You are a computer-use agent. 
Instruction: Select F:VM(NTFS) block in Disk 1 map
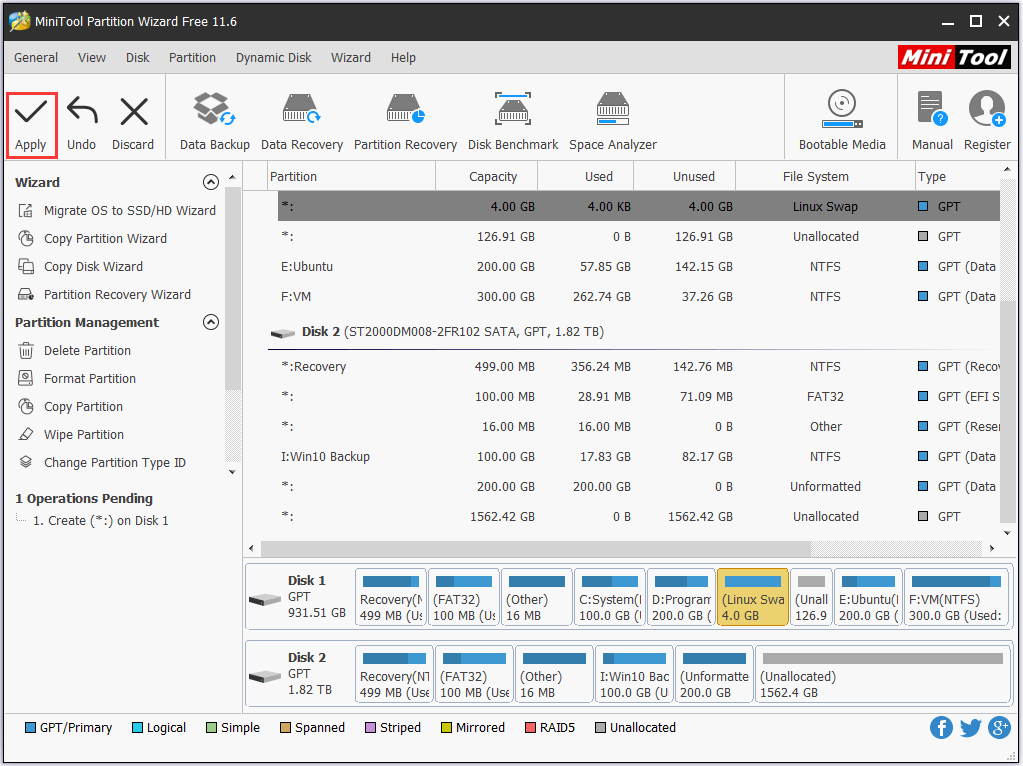[956, 597]
